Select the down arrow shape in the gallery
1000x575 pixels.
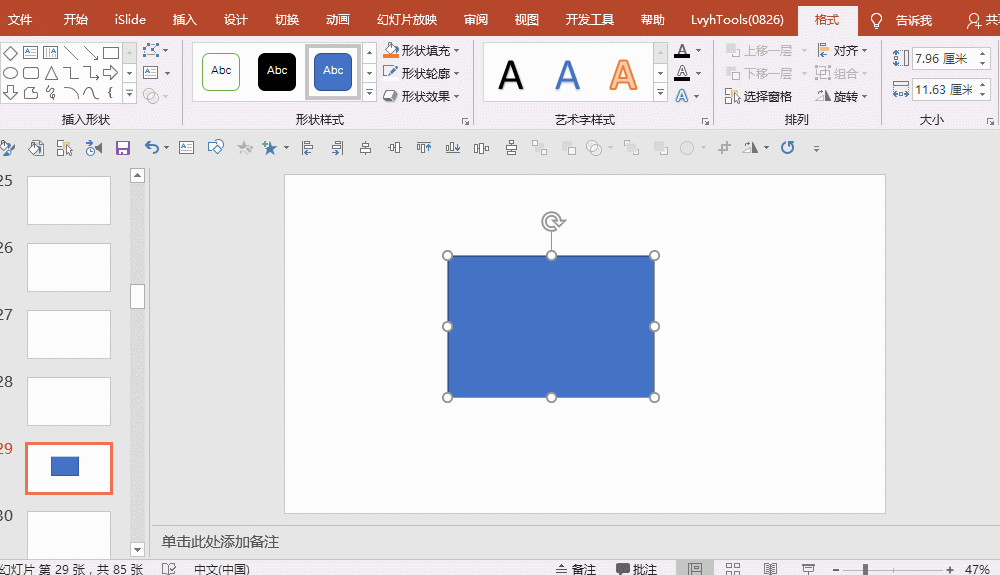(x=10, y=93)
